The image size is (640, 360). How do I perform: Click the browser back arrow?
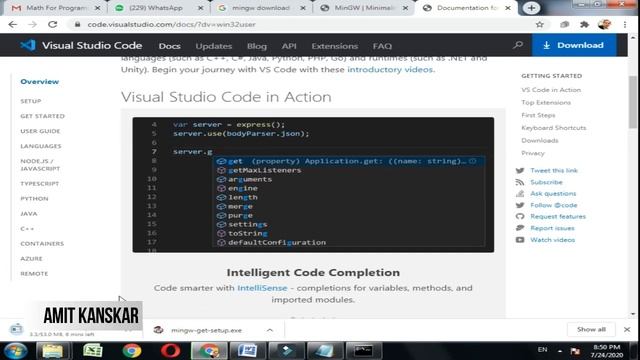click(x=13, y=24)
